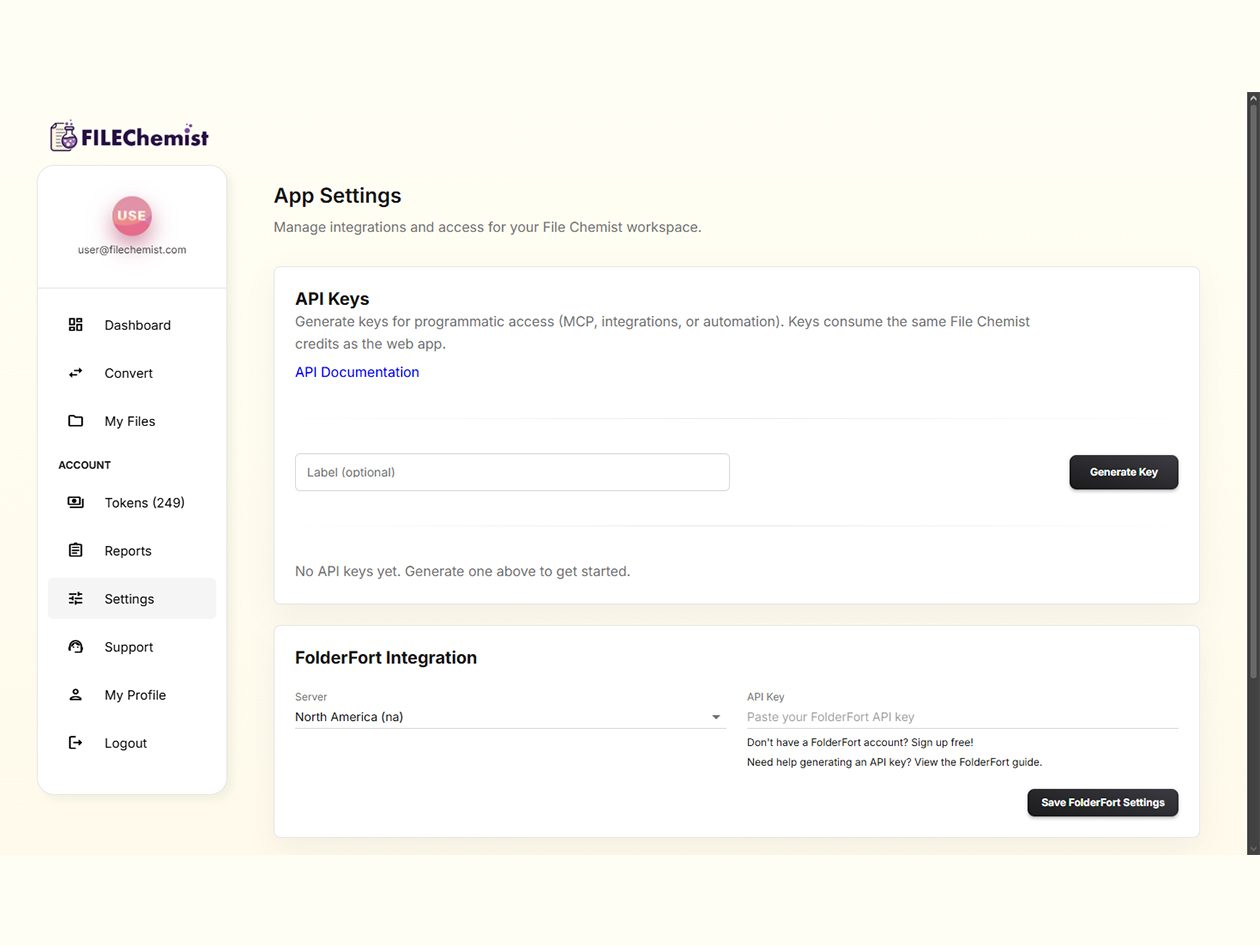Image resolution: width=1260 pixels, height=946 pixels.
Task: Click the Convert arrows icon
Action: pos(75,372)
